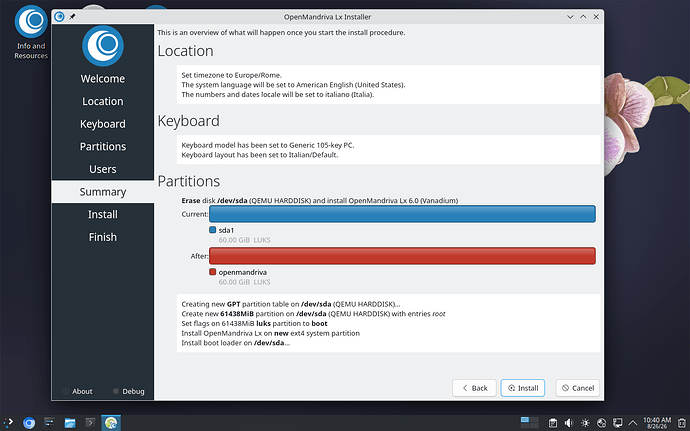The height and width of the screenshot is (431, 690).
Task: Click the 'Location' section heading
Action: pyautogui.click(x=185, y=51)
